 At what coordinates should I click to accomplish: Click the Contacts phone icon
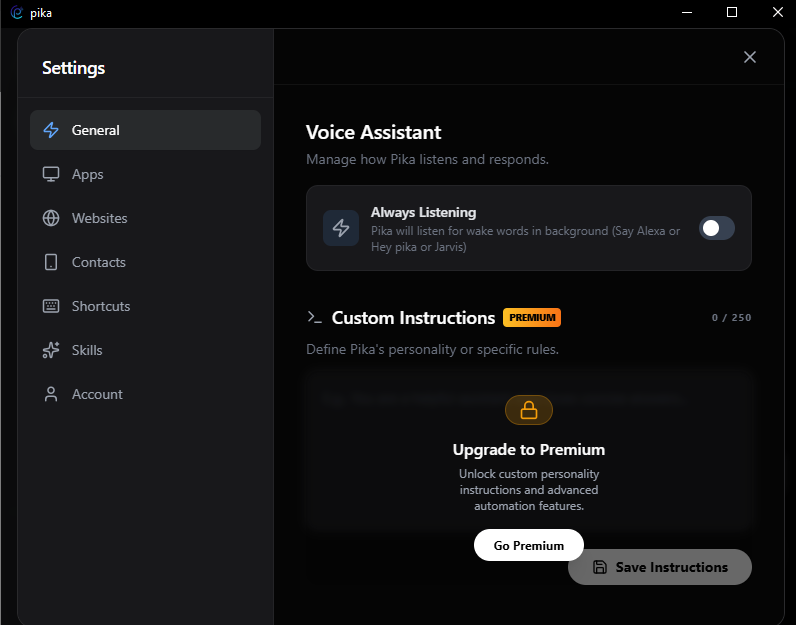point(51,262)
